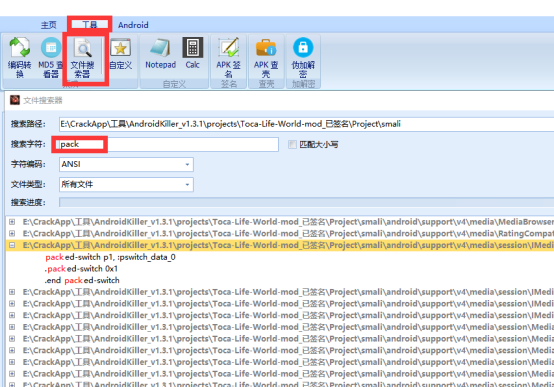Toggle the 匹配大小写 checkbox

coord(292,144)
